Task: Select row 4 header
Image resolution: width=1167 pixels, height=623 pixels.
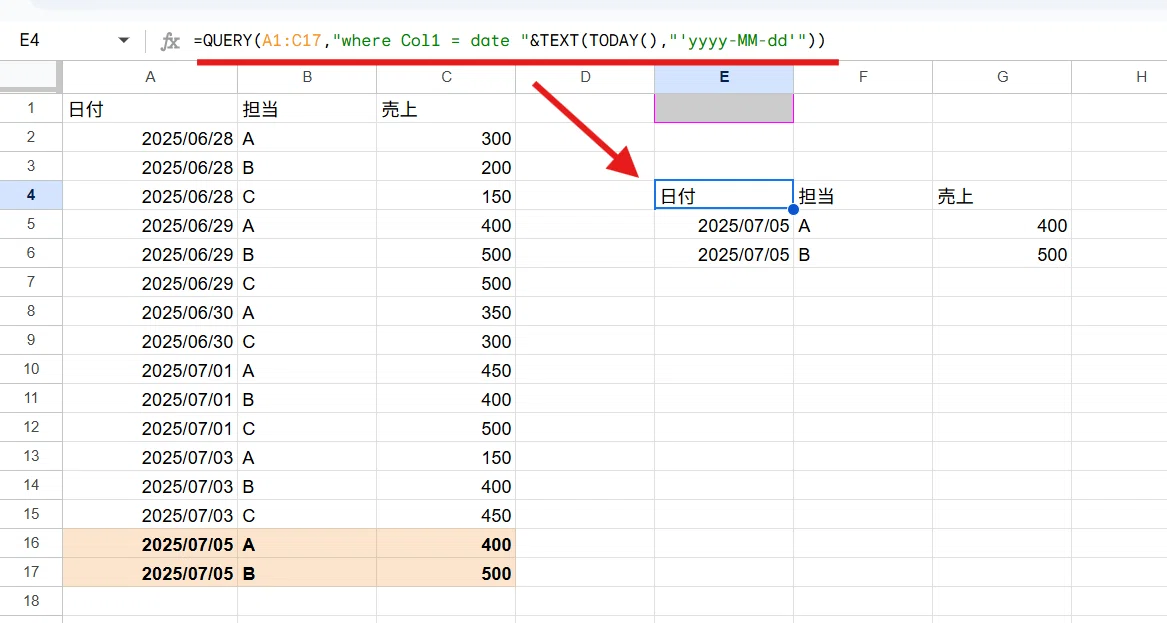Action: [x=31, y=195]
